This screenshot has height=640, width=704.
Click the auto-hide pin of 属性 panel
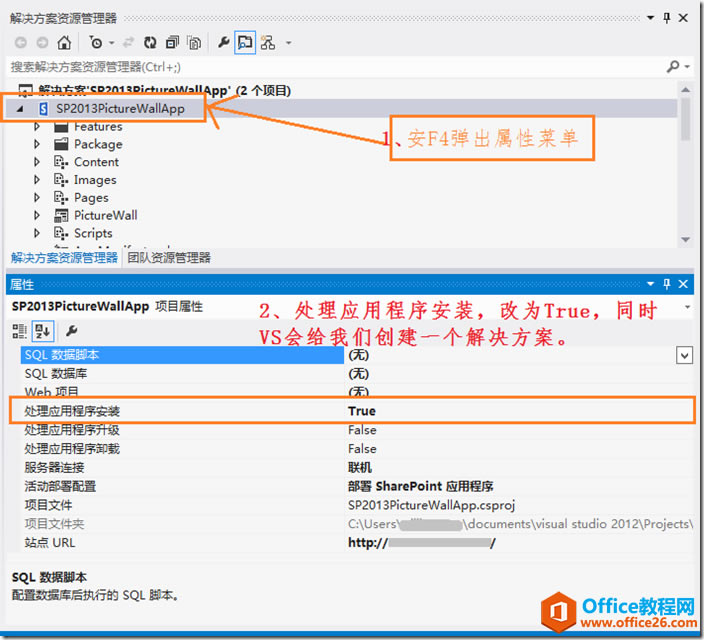click(667, 284)
